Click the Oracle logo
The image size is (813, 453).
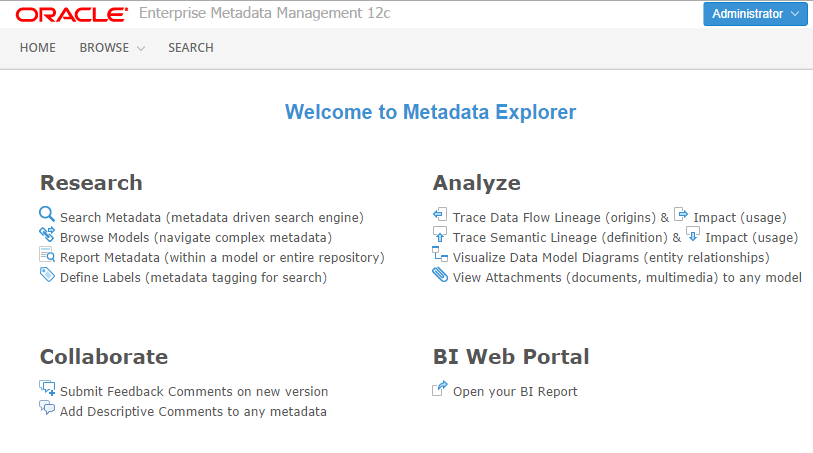[x=72, y=15]
